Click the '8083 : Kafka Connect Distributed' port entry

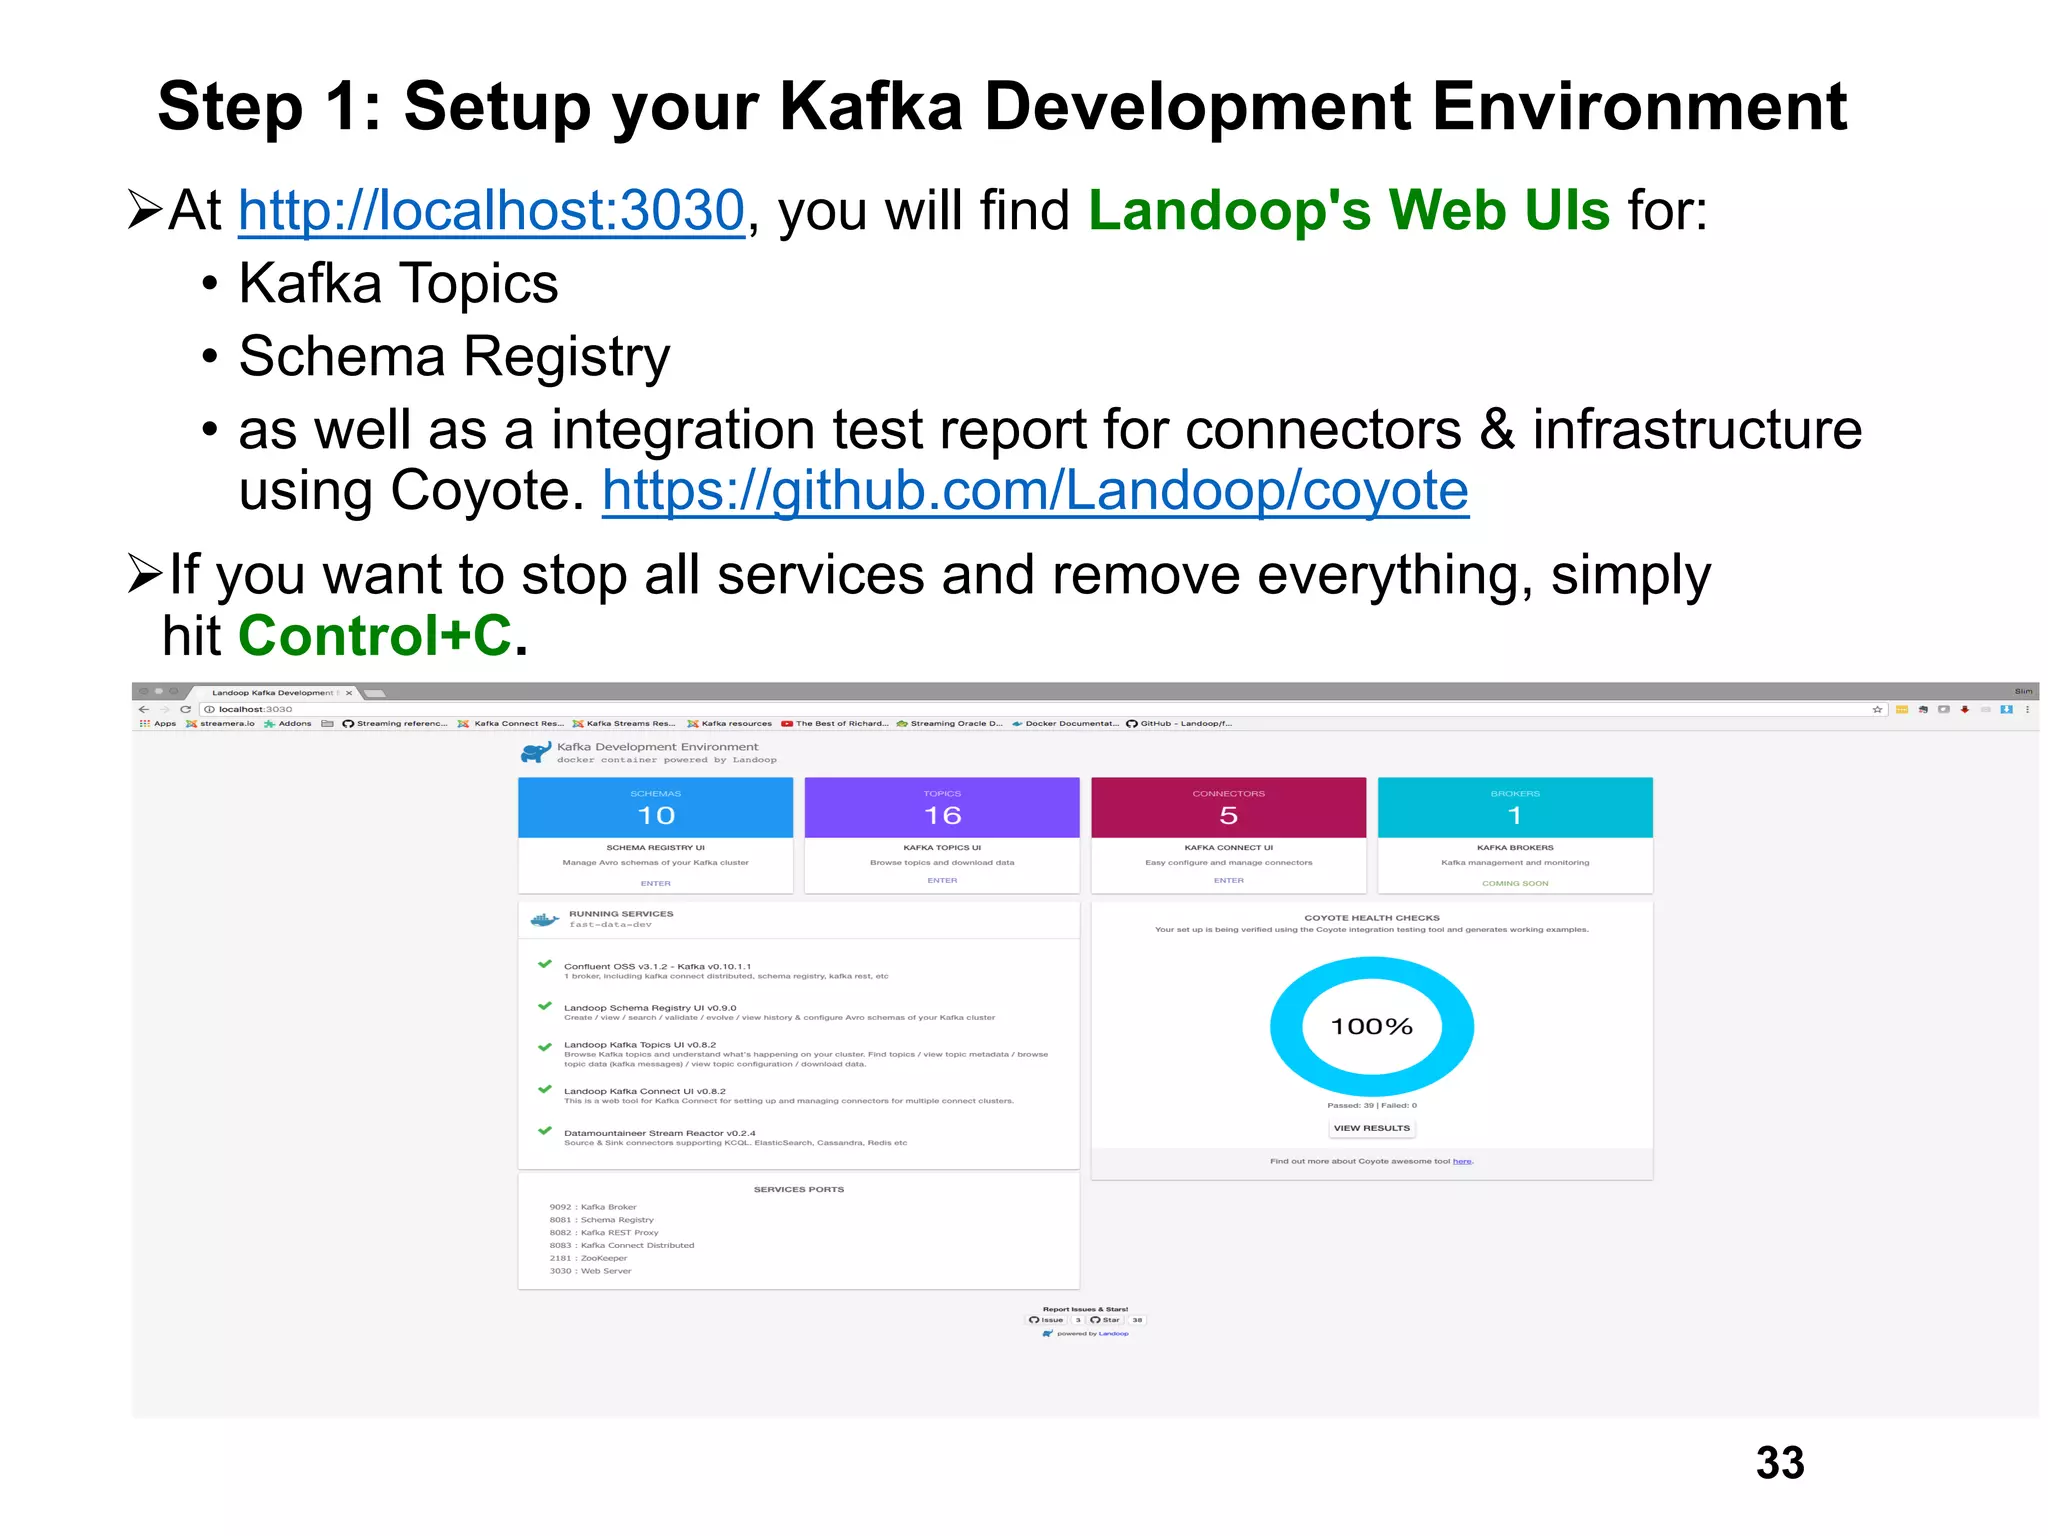click(622, 1245)
